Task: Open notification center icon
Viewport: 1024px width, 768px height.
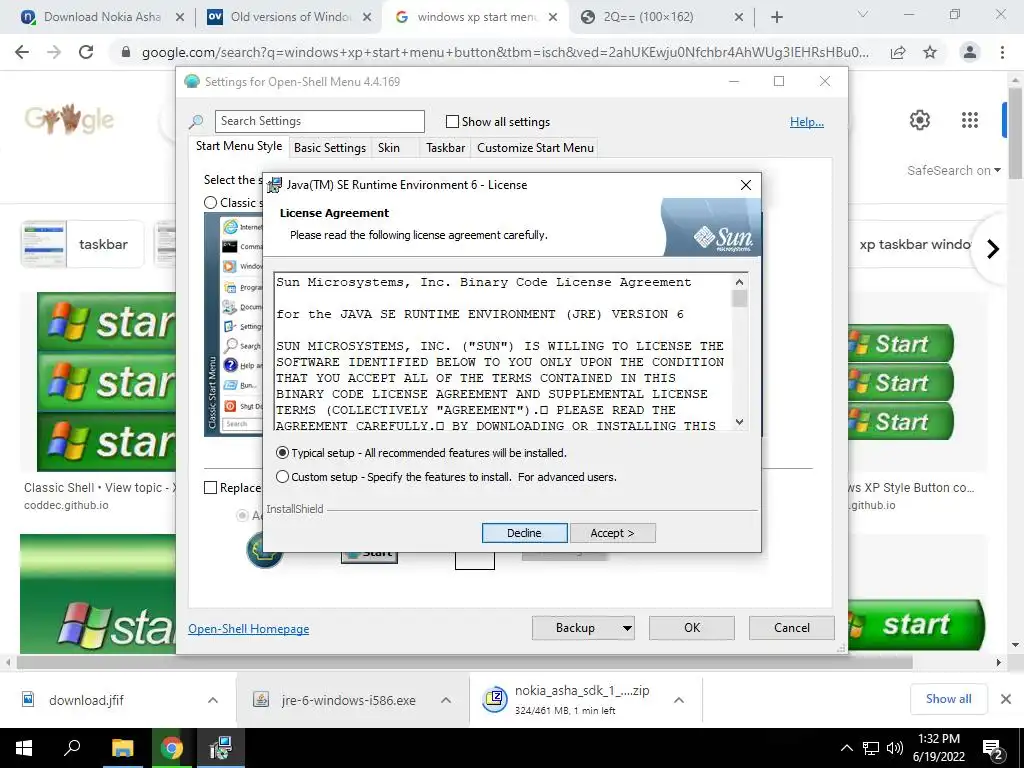Action: (x=993, y=749)
